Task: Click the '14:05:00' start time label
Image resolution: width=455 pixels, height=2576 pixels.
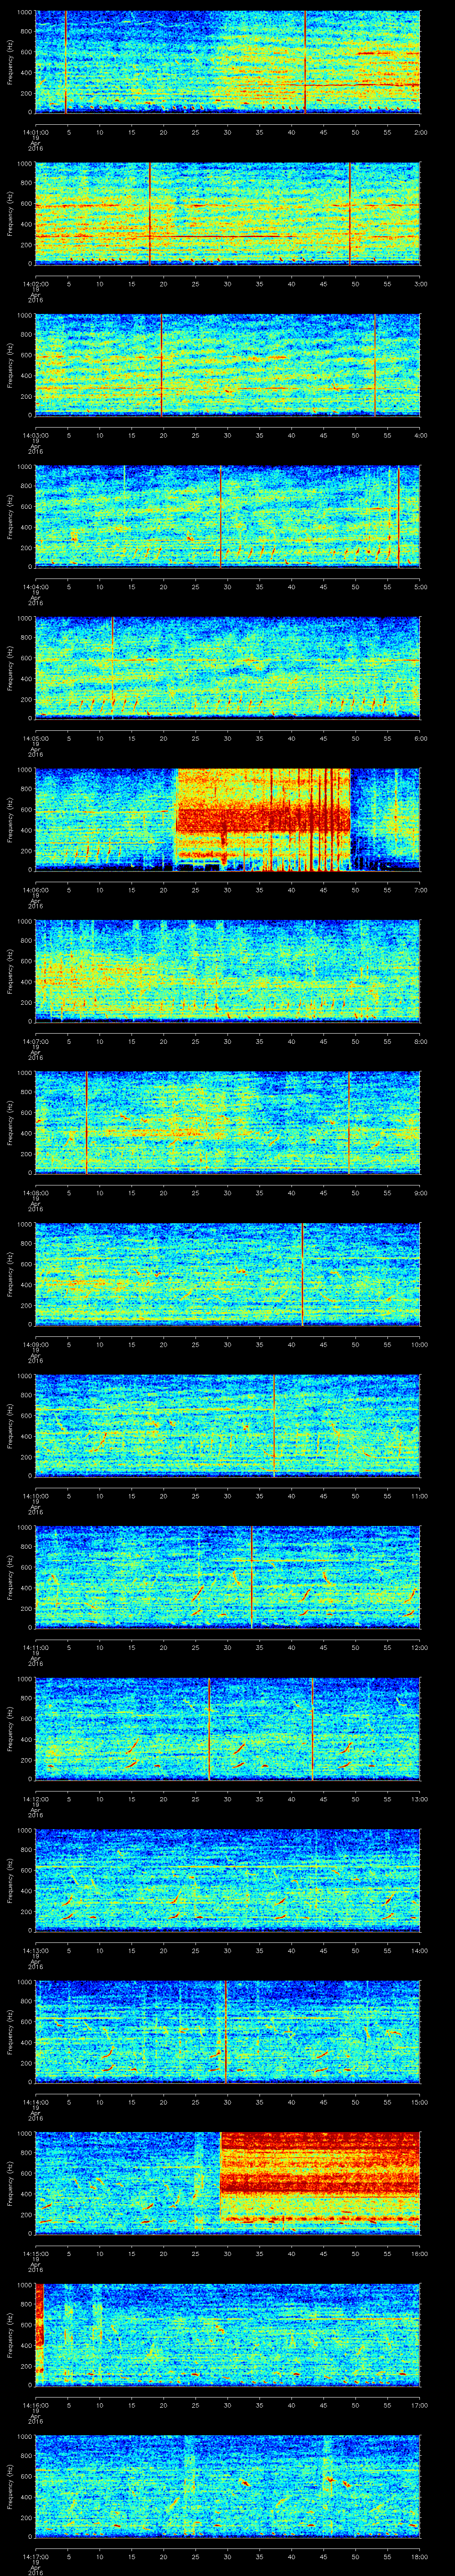Action: coord(35,737)
